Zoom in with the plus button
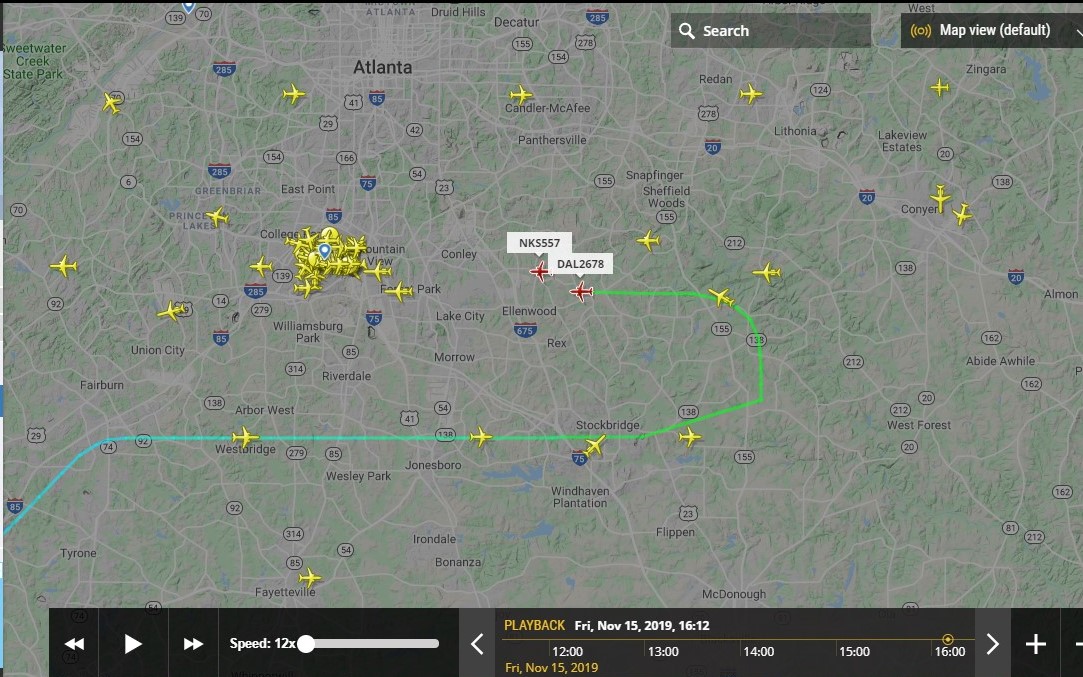1083x677 pixels. click(1035, 644)
